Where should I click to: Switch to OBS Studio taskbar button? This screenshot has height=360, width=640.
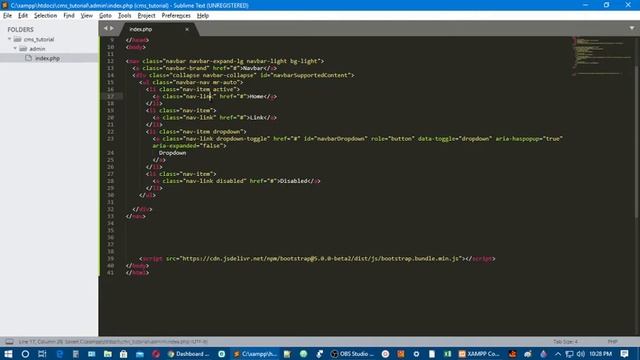[x=352, y=354]
